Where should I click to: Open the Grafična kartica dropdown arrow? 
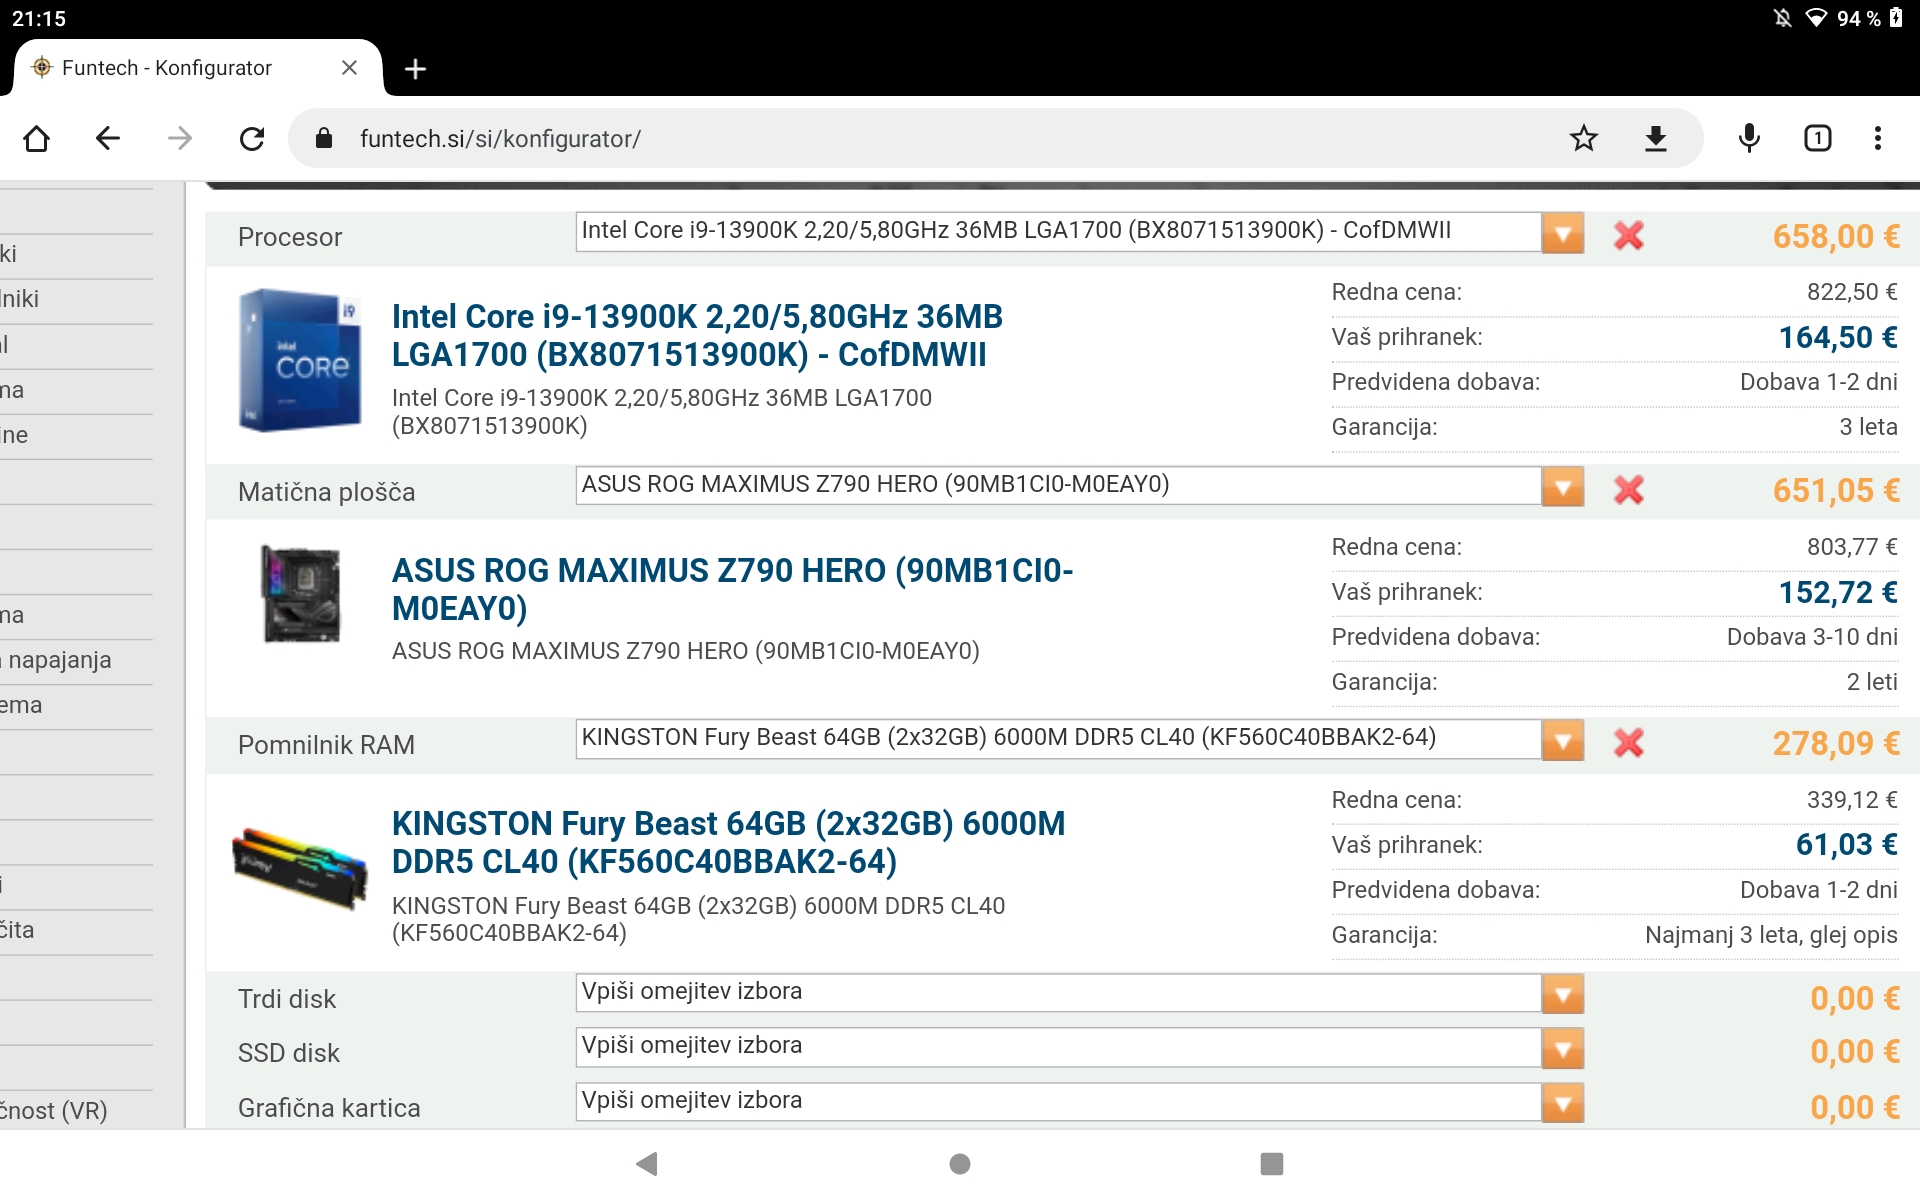pyautogui.click(x=1563, y=1104)
